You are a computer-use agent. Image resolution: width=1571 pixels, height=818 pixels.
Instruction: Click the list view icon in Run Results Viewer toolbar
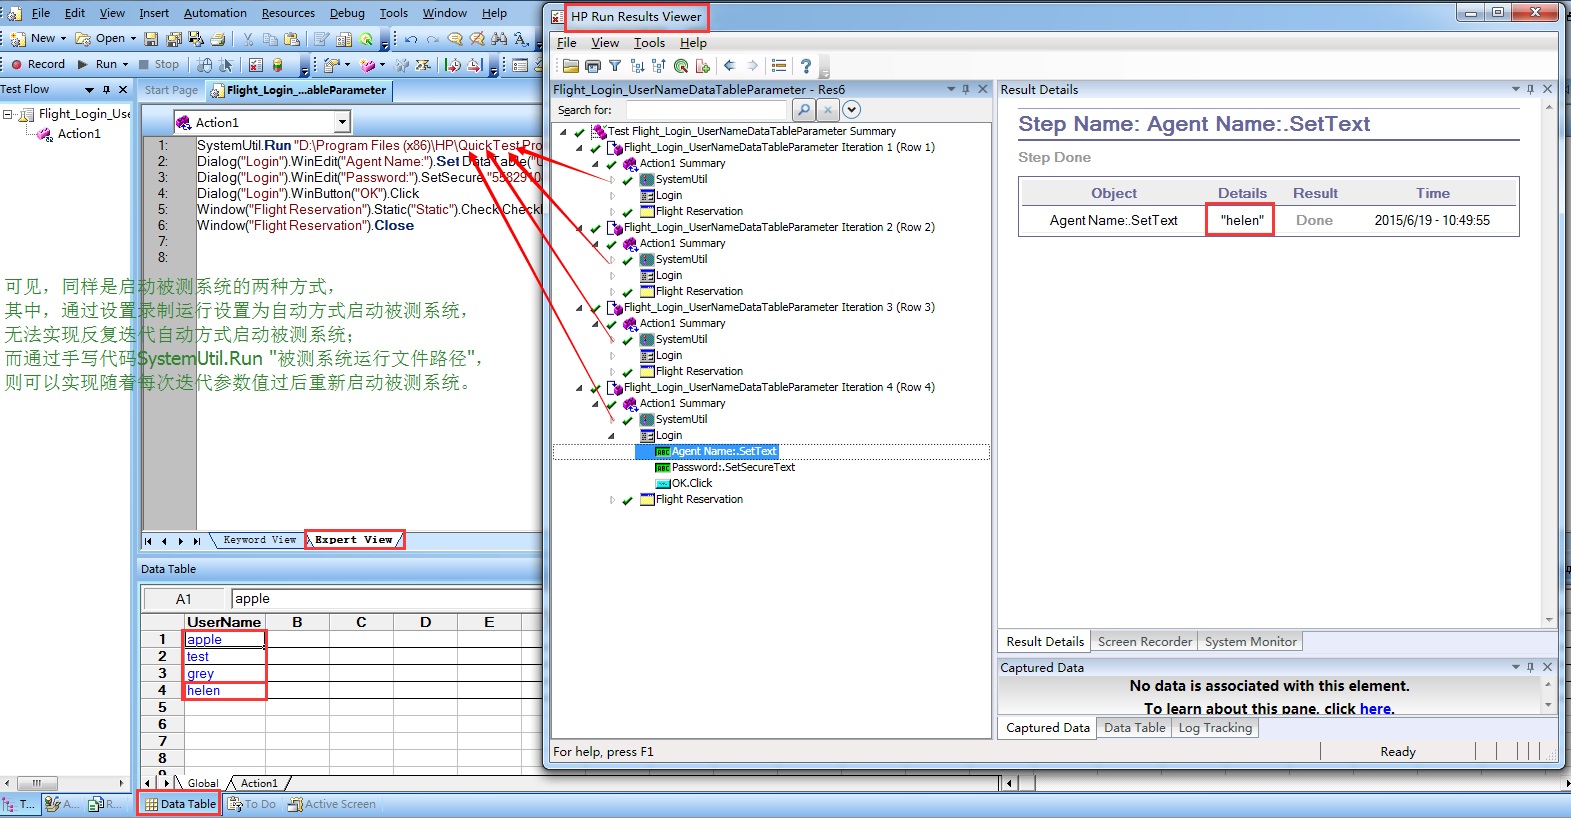click(x=779, y=66)
